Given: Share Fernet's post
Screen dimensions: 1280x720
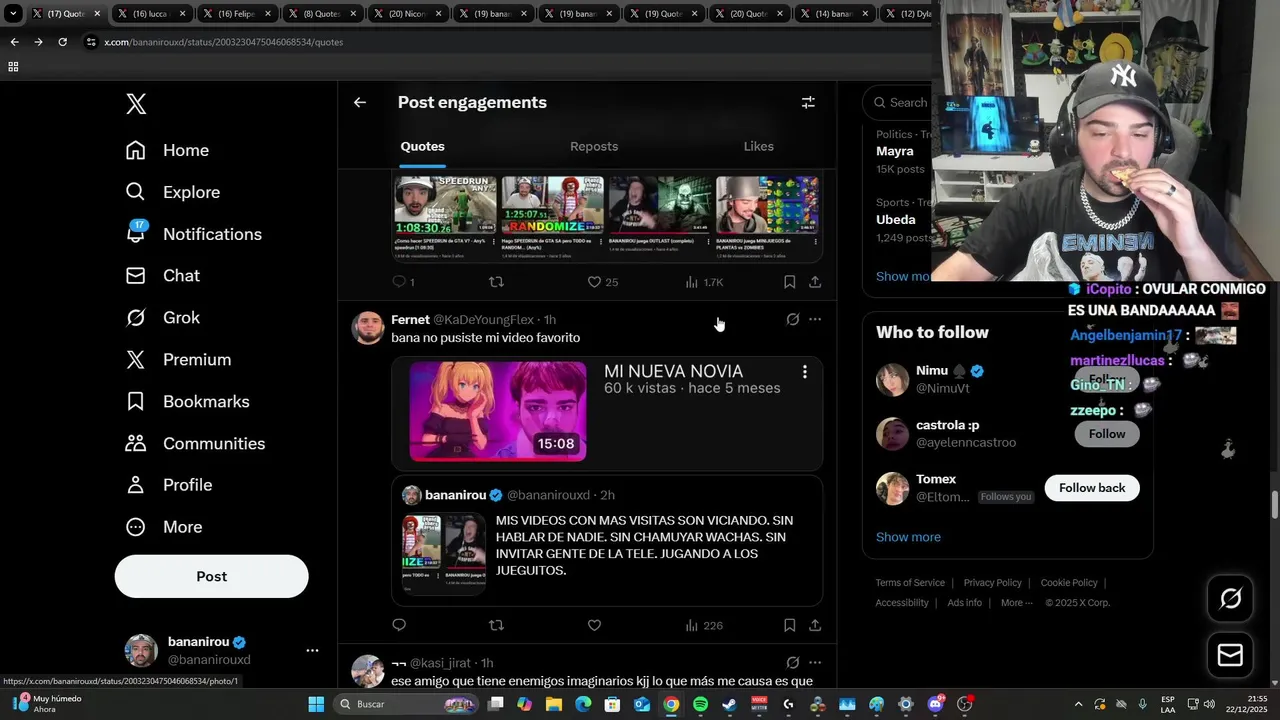Looking at the screenshot, I should click(x=815, y=625).
